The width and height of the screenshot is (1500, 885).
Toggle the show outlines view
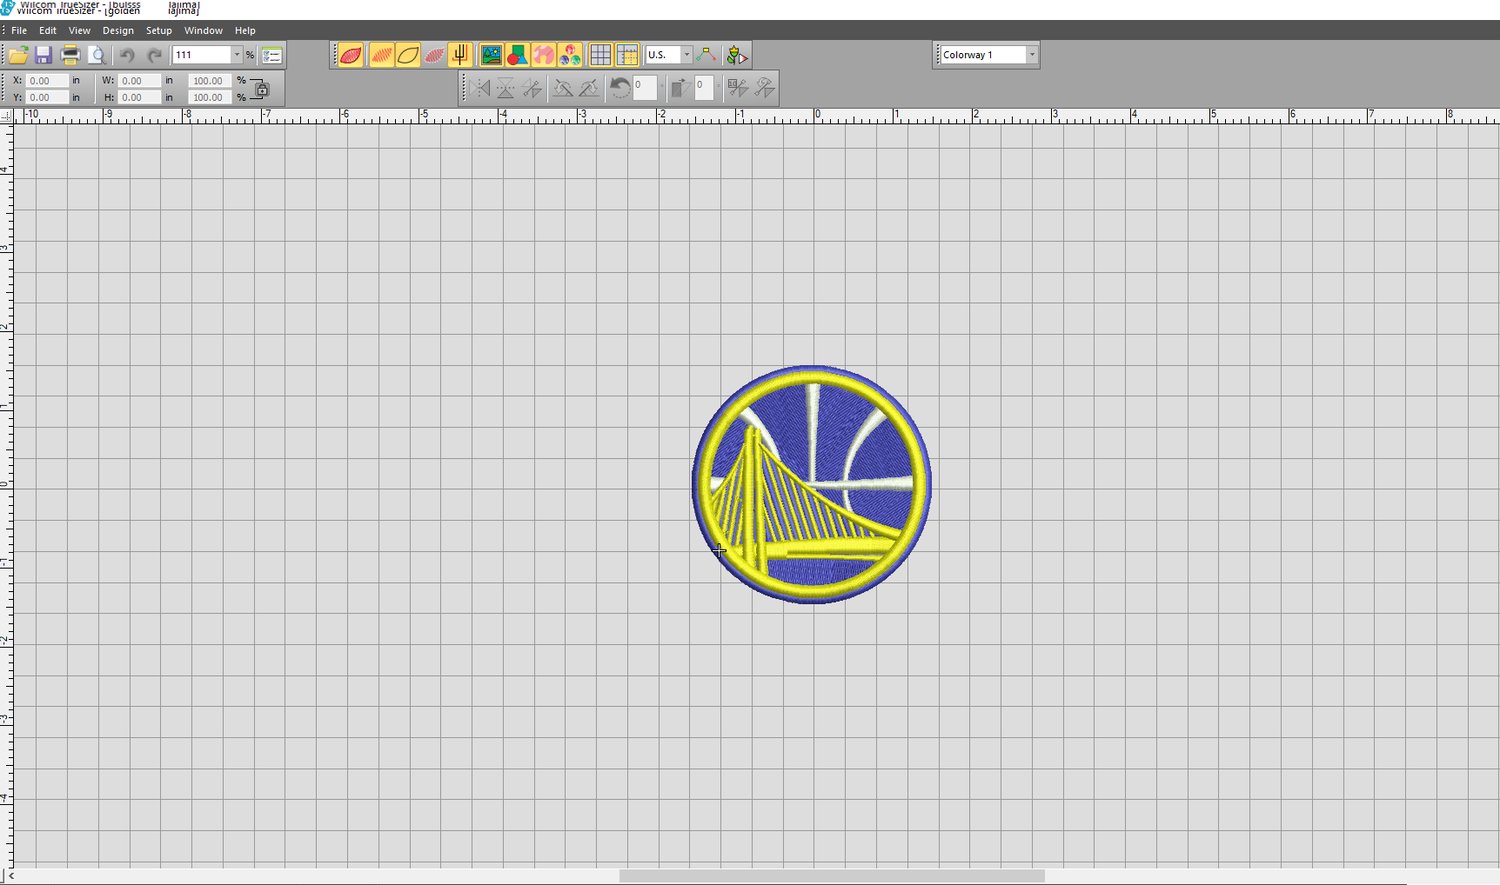click(x=408, y=55)
